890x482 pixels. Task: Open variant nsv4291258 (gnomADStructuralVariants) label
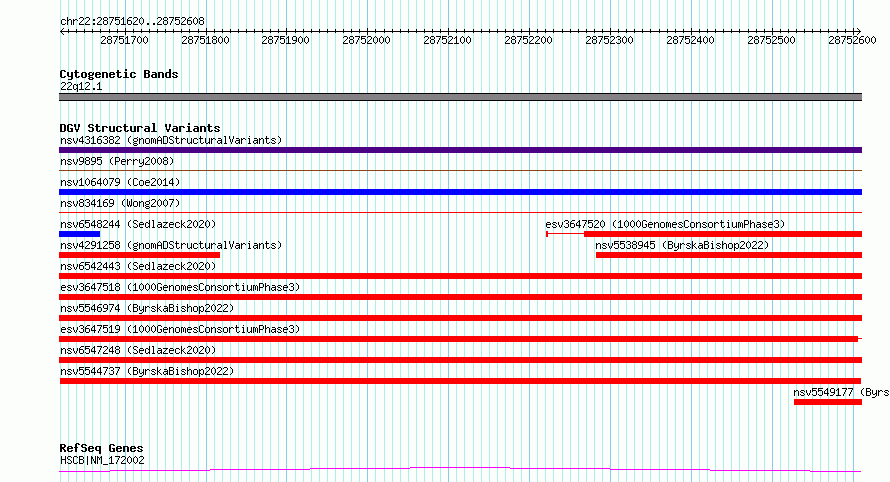(171, 245)
